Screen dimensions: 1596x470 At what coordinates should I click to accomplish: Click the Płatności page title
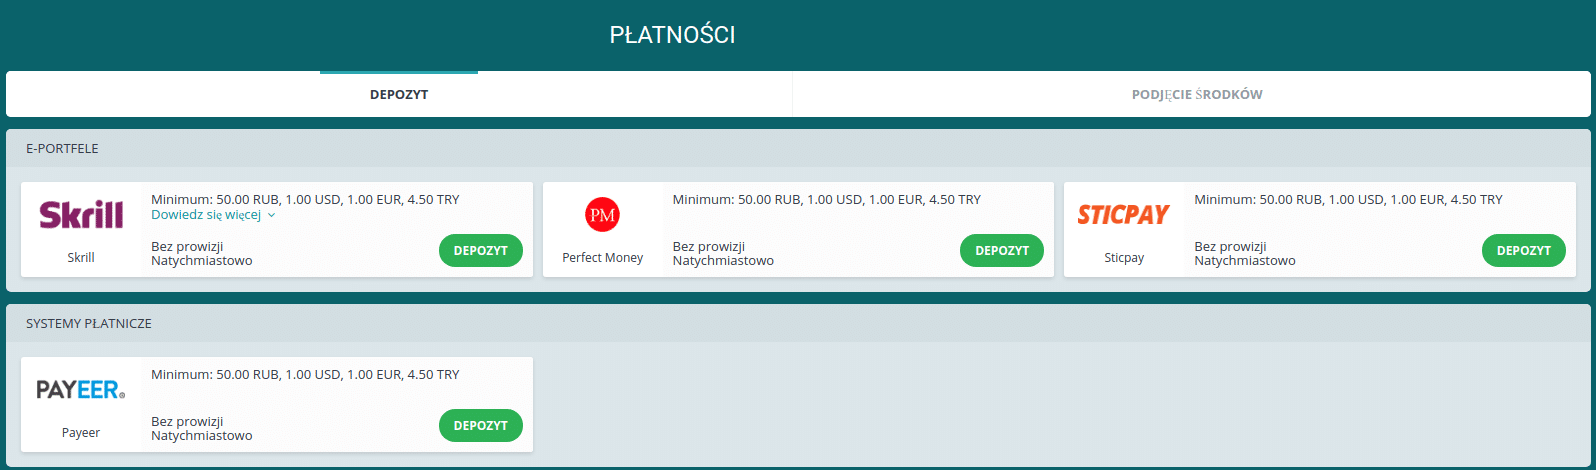[672, 35]
